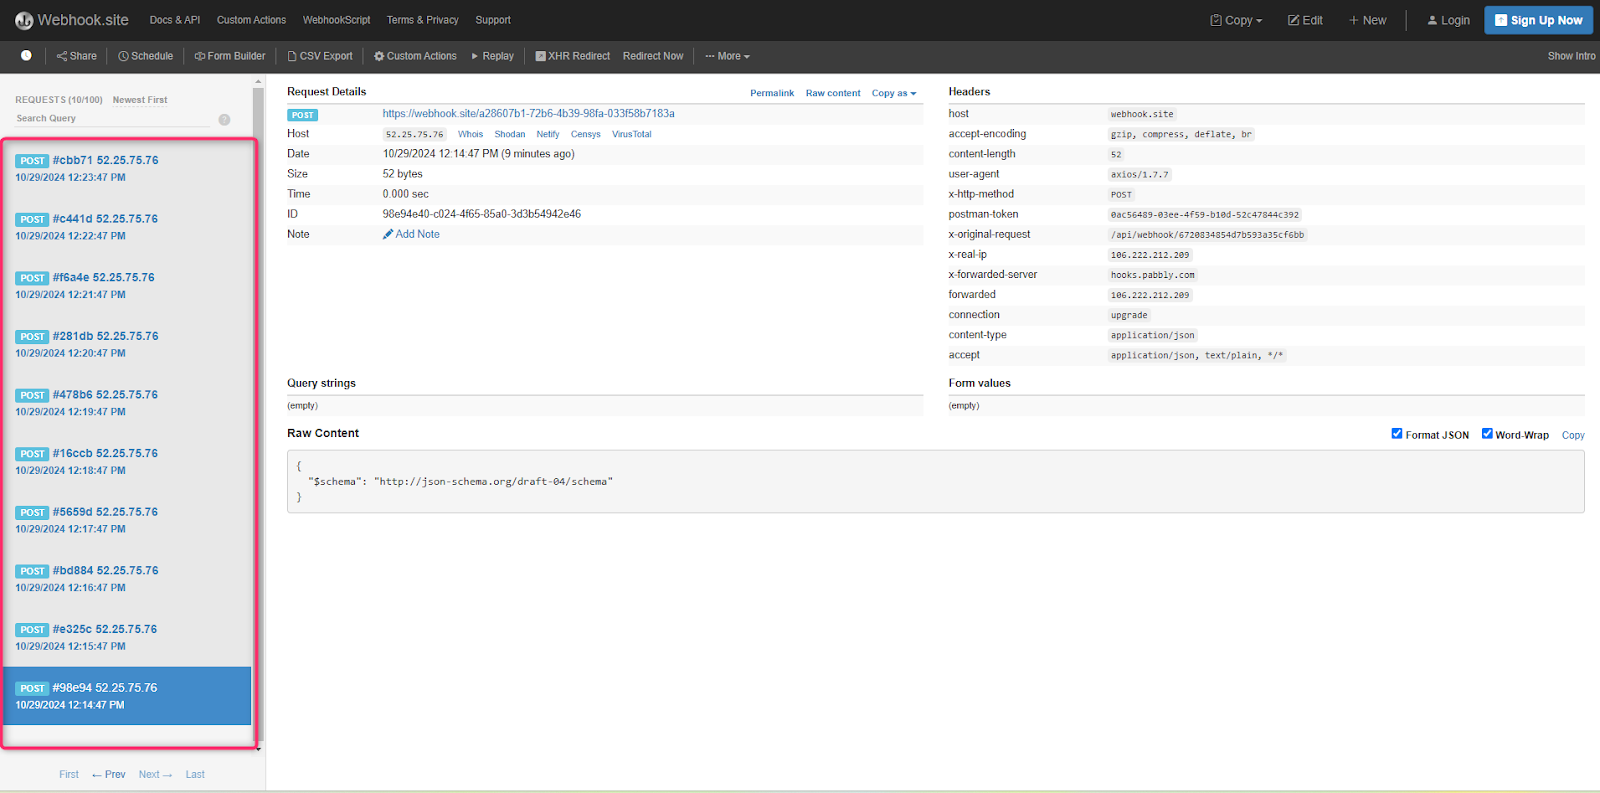Click the x-original-request header value
This screenshot has width=1600, height=793.
click(1207, 235)
